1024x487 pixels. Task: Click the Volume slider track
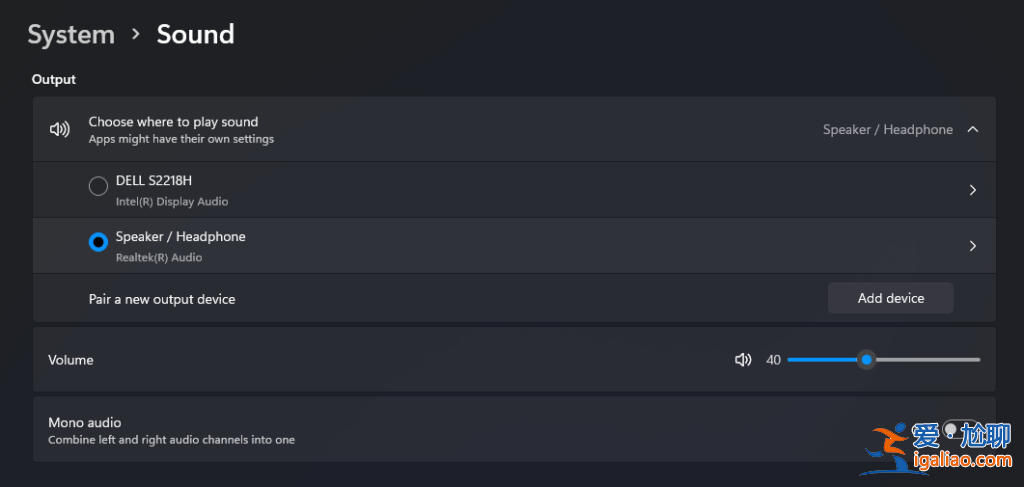click(930, 360)
